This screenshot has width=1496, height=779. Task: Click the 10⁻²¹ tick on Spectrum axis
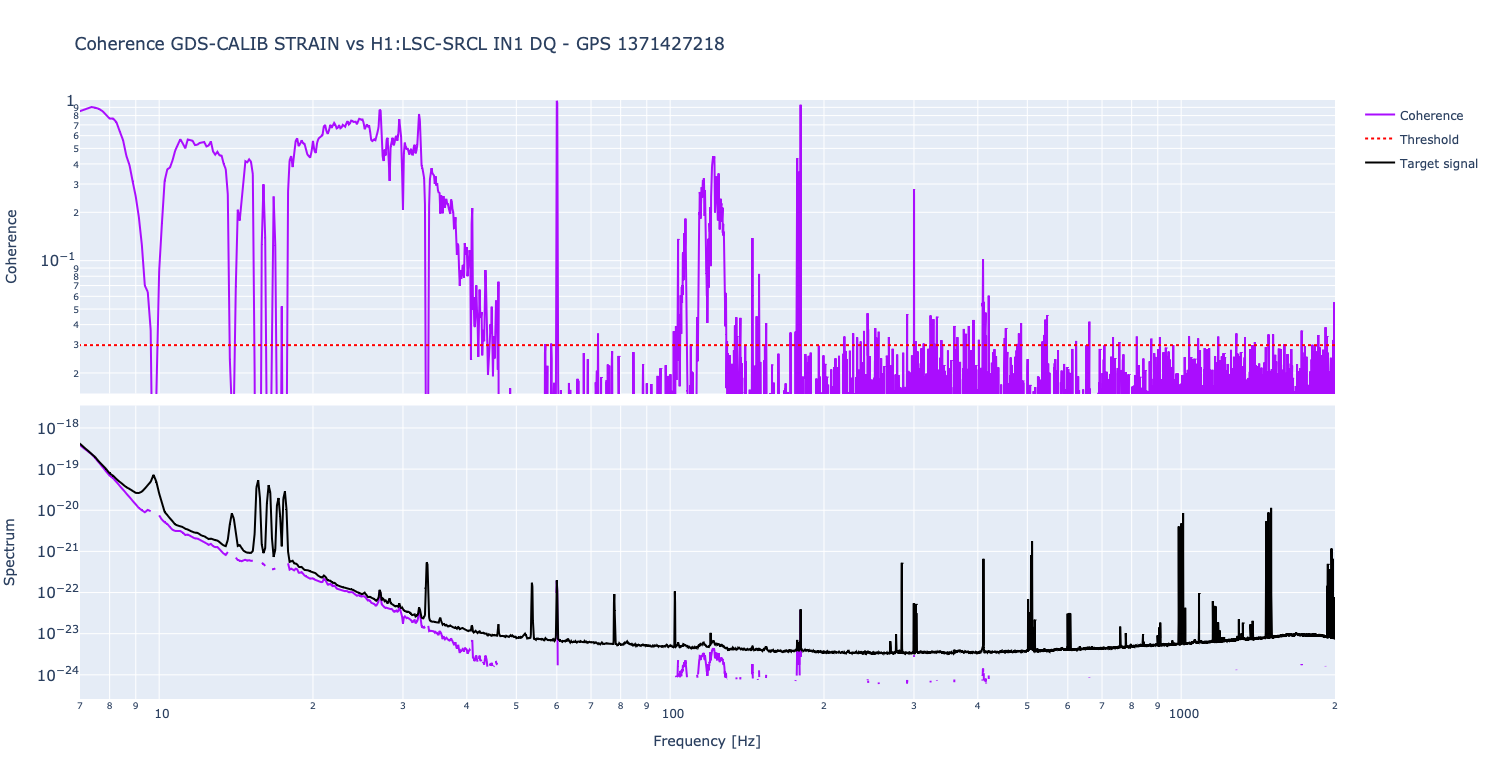point(57,551)
